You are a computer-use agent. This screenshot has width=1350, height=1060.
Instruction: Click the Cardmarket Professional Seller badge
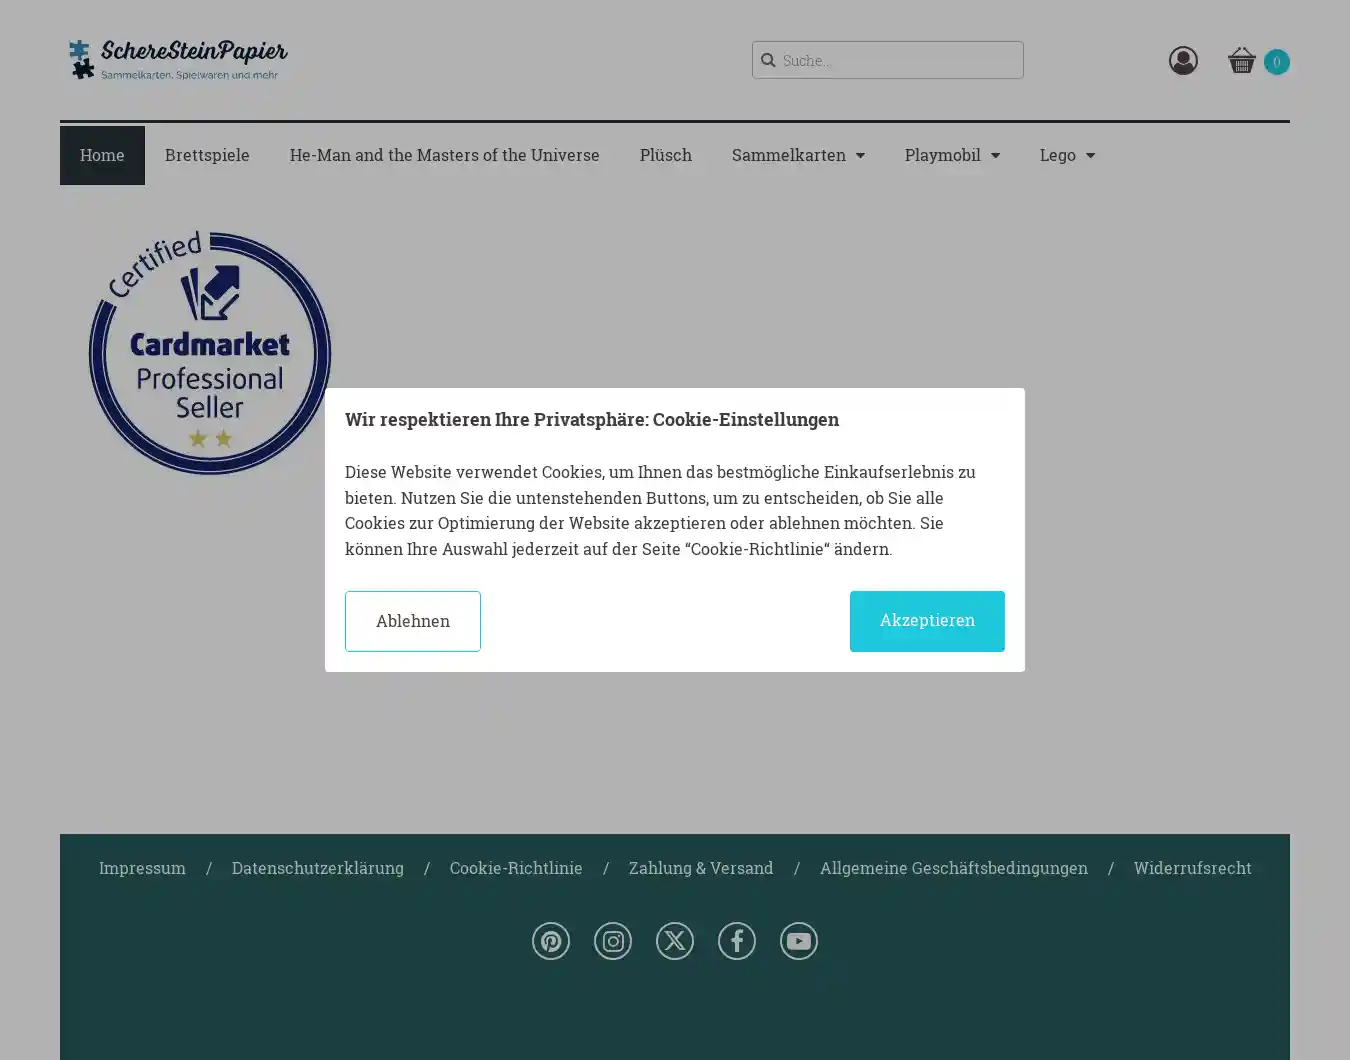[x=209, y=352]
